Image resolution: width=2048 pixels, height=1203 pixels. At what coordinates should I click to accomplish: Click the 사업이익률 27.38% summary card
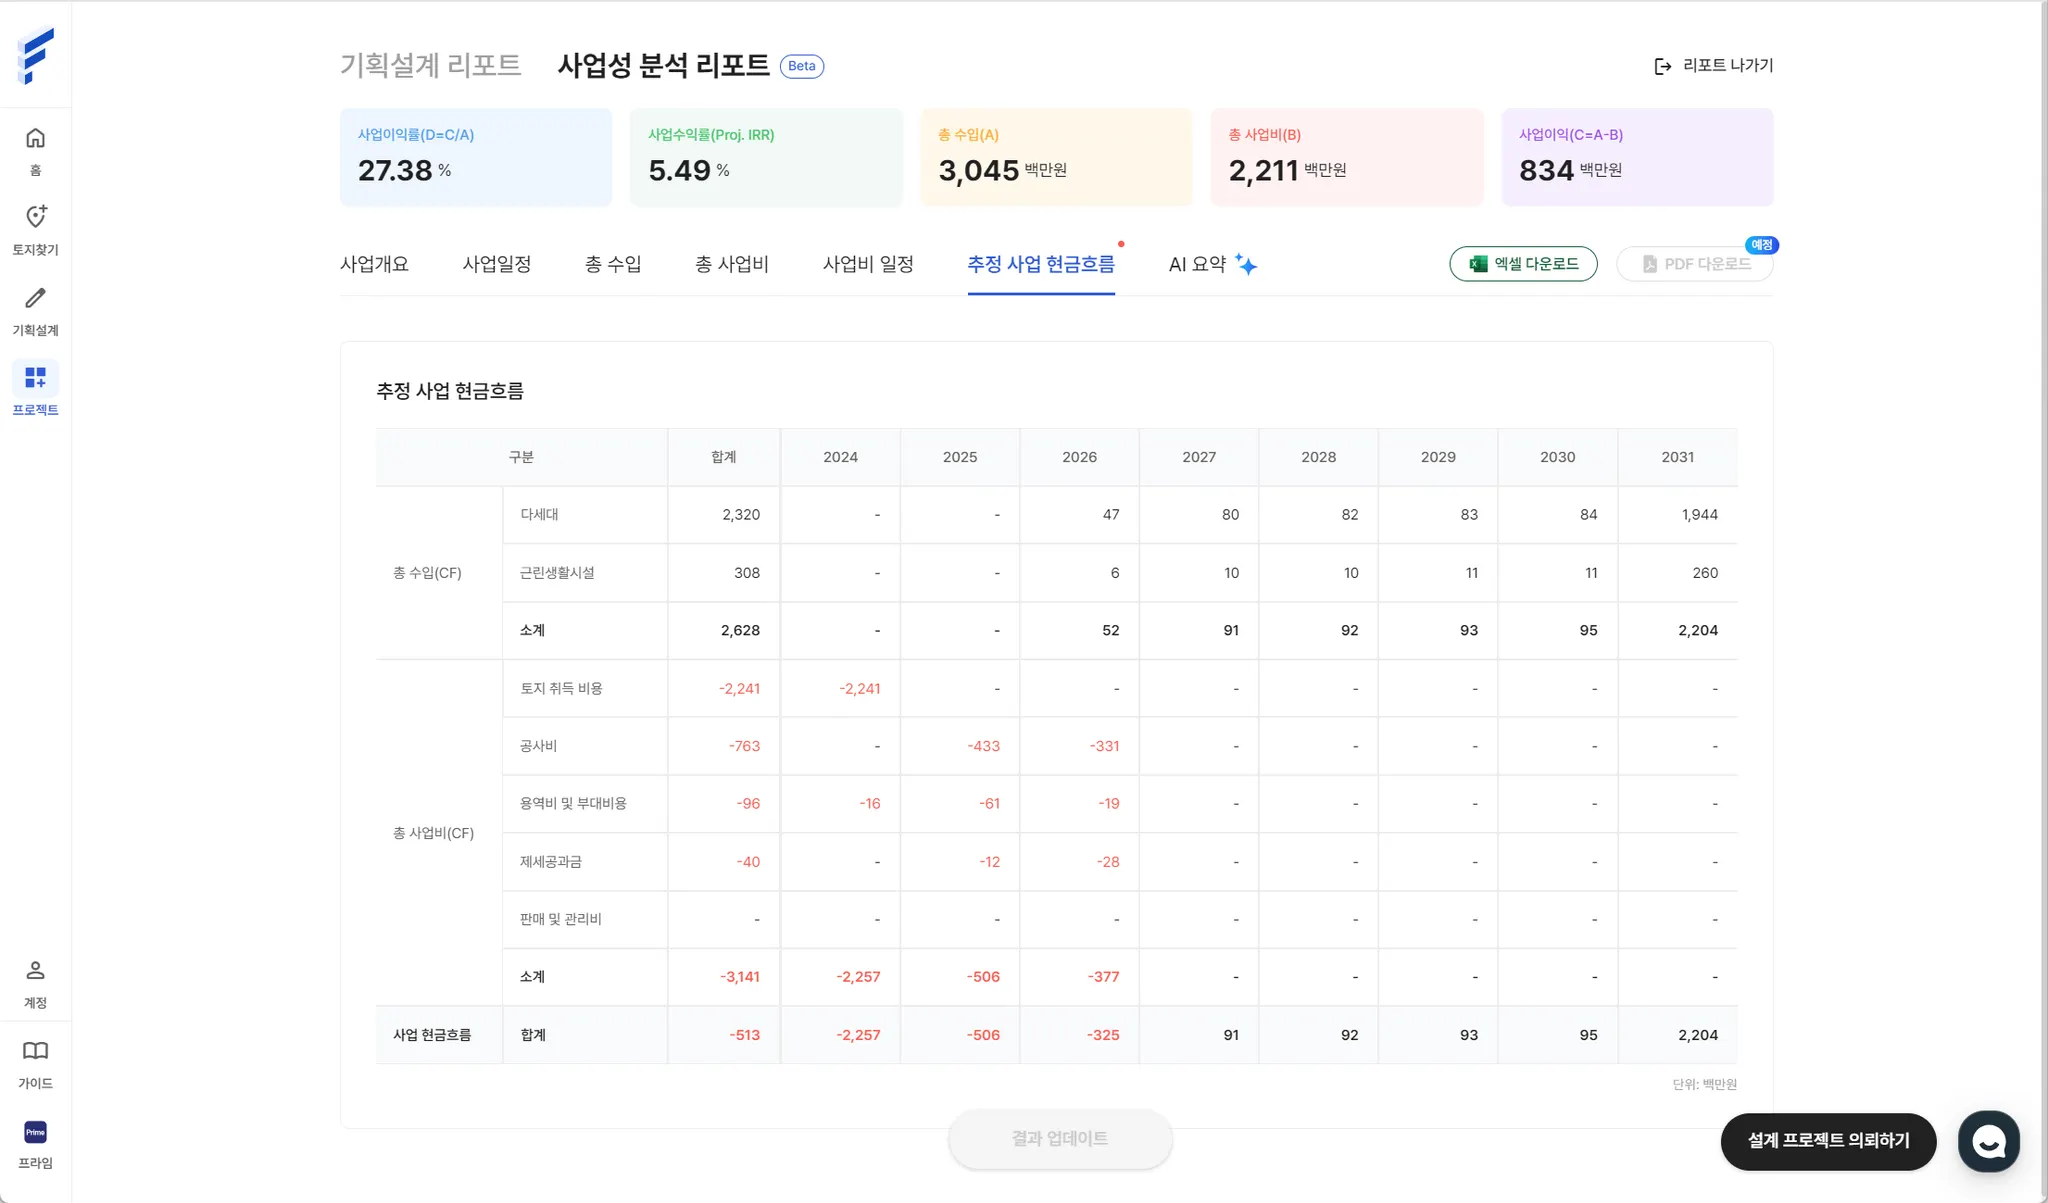(475, 157)
